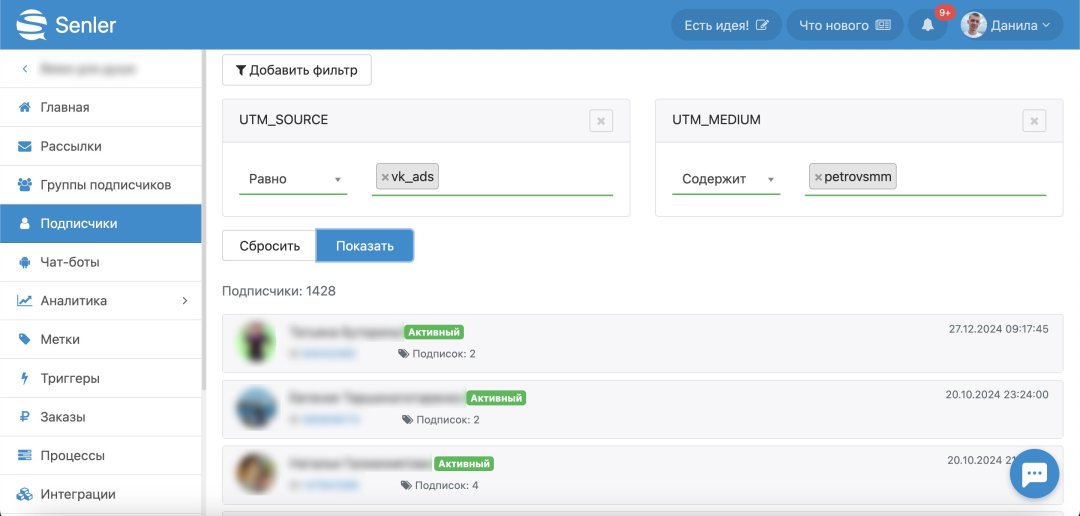Delete the vk_ads tag
Viewport: 1080px width, 516px height.
point(385,178)
